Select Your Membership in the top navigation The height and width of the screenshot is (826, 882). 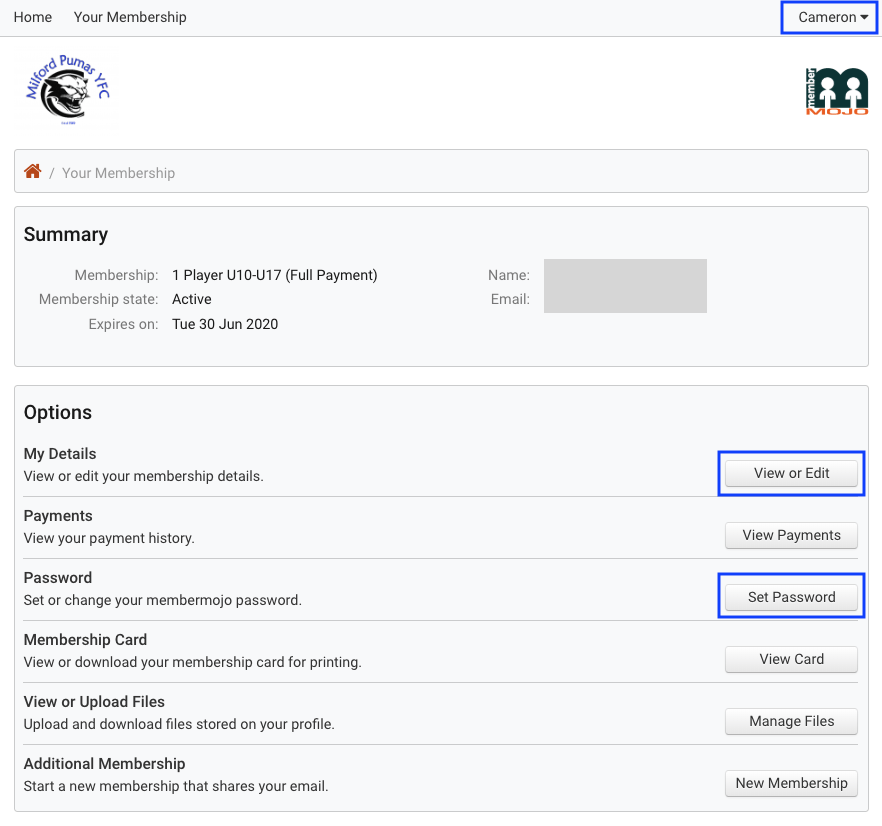(x=130, y=17)
